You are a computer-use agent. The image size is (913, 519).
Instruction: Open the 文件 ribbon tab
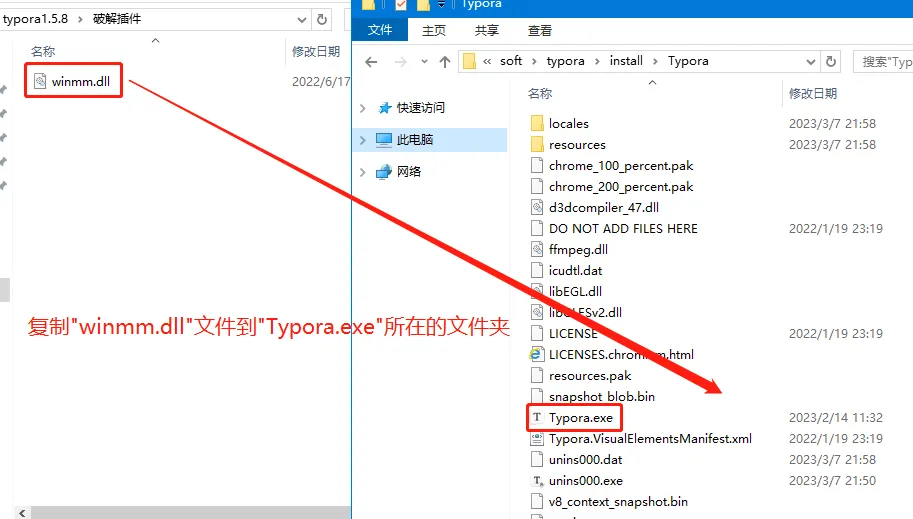click(380, 30)
